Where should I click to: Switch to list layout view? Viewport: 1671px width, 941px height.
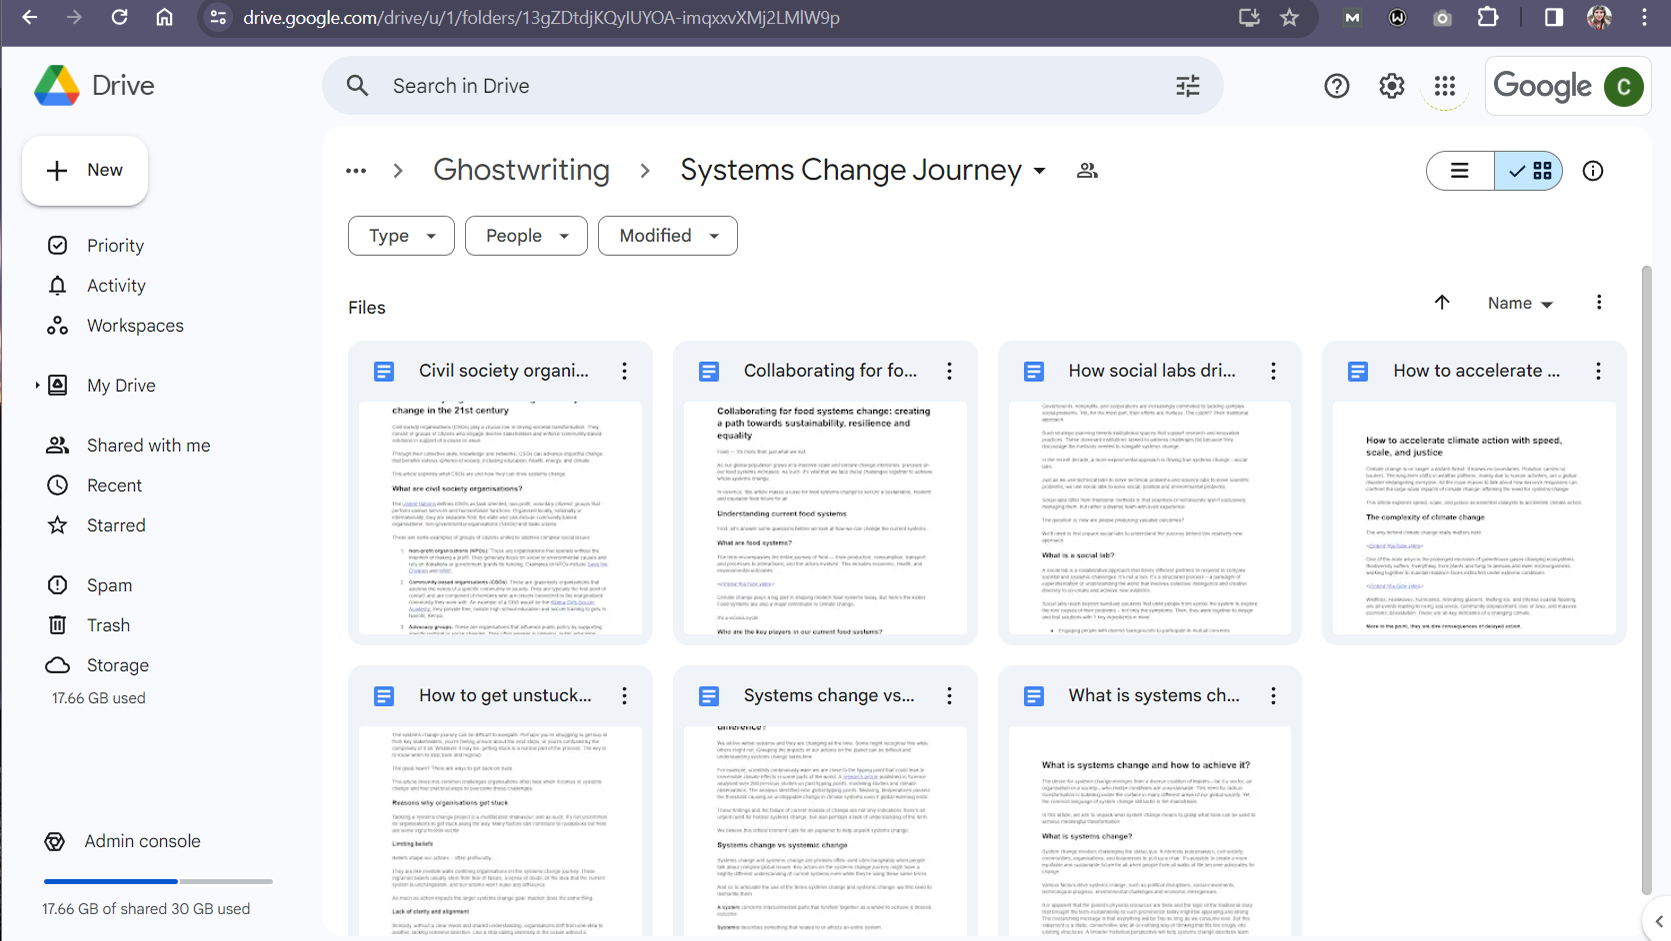click(1460, 171)
